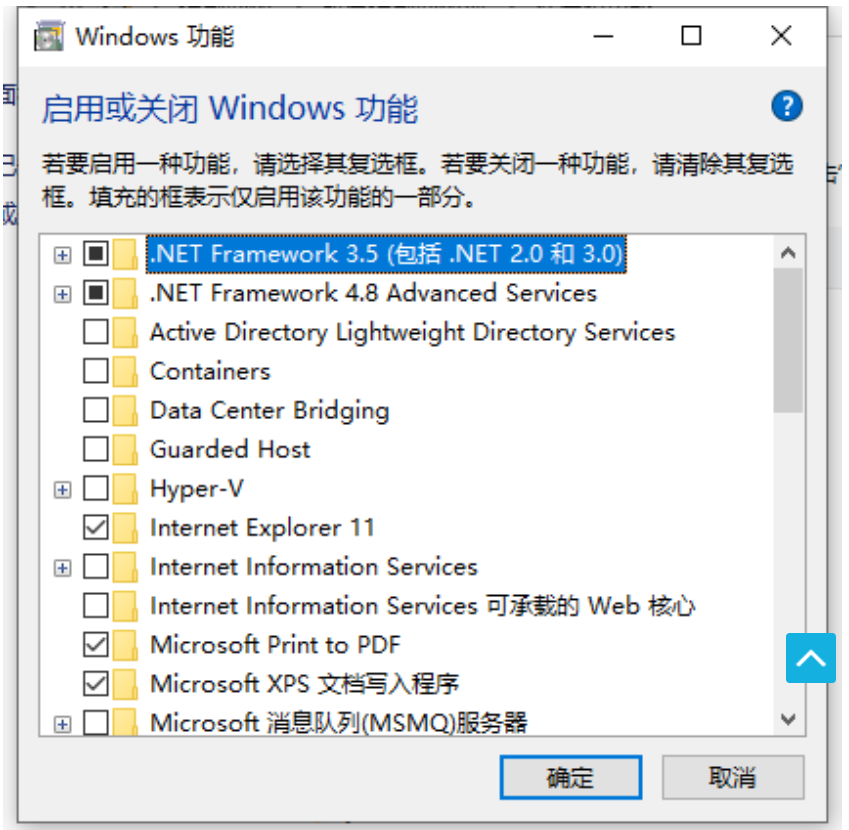Uncheck the Internet Explorer 11 checkbox
This screenshot has height=830, width=849.
96,528
